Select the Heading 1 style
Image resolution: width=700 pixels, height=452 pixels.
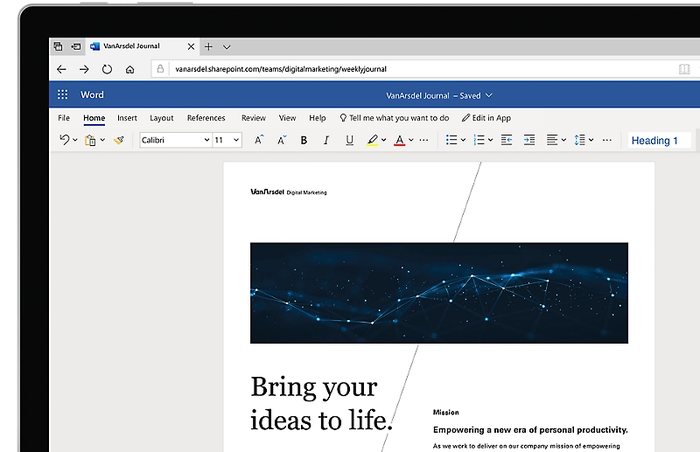655,141
